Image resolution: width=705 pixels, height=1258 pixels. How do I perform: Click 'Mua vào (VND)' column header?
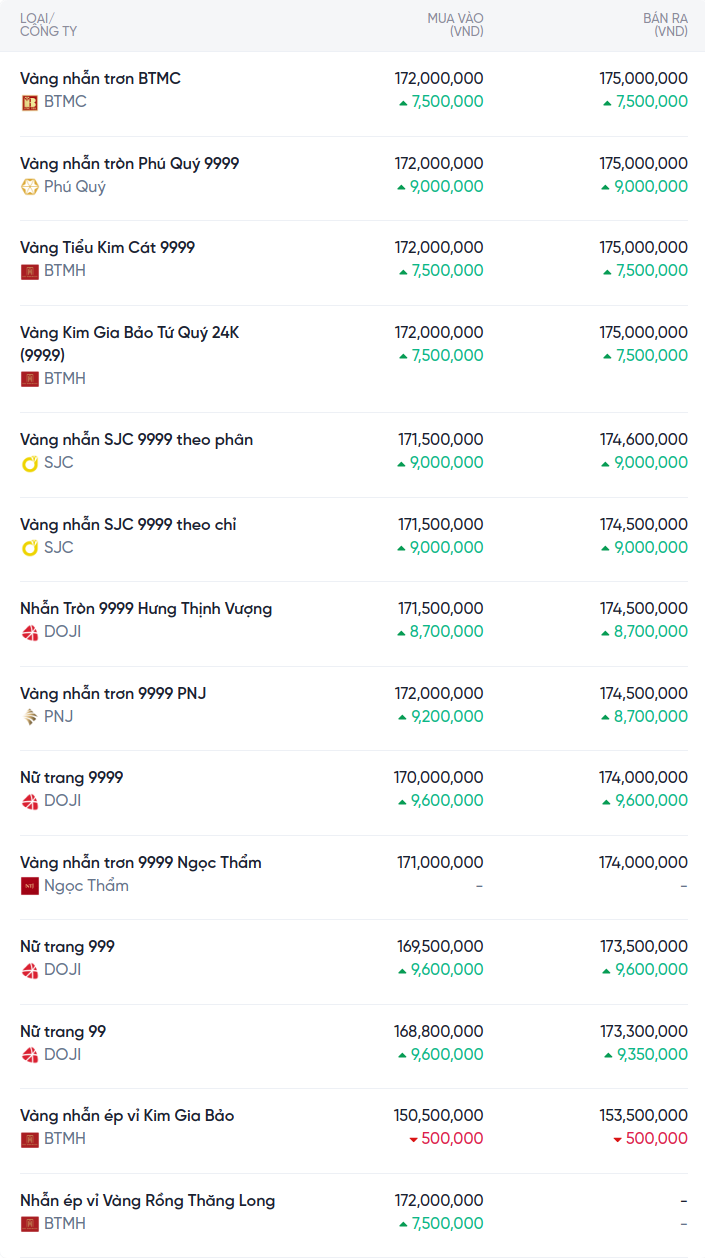(455, 25)
